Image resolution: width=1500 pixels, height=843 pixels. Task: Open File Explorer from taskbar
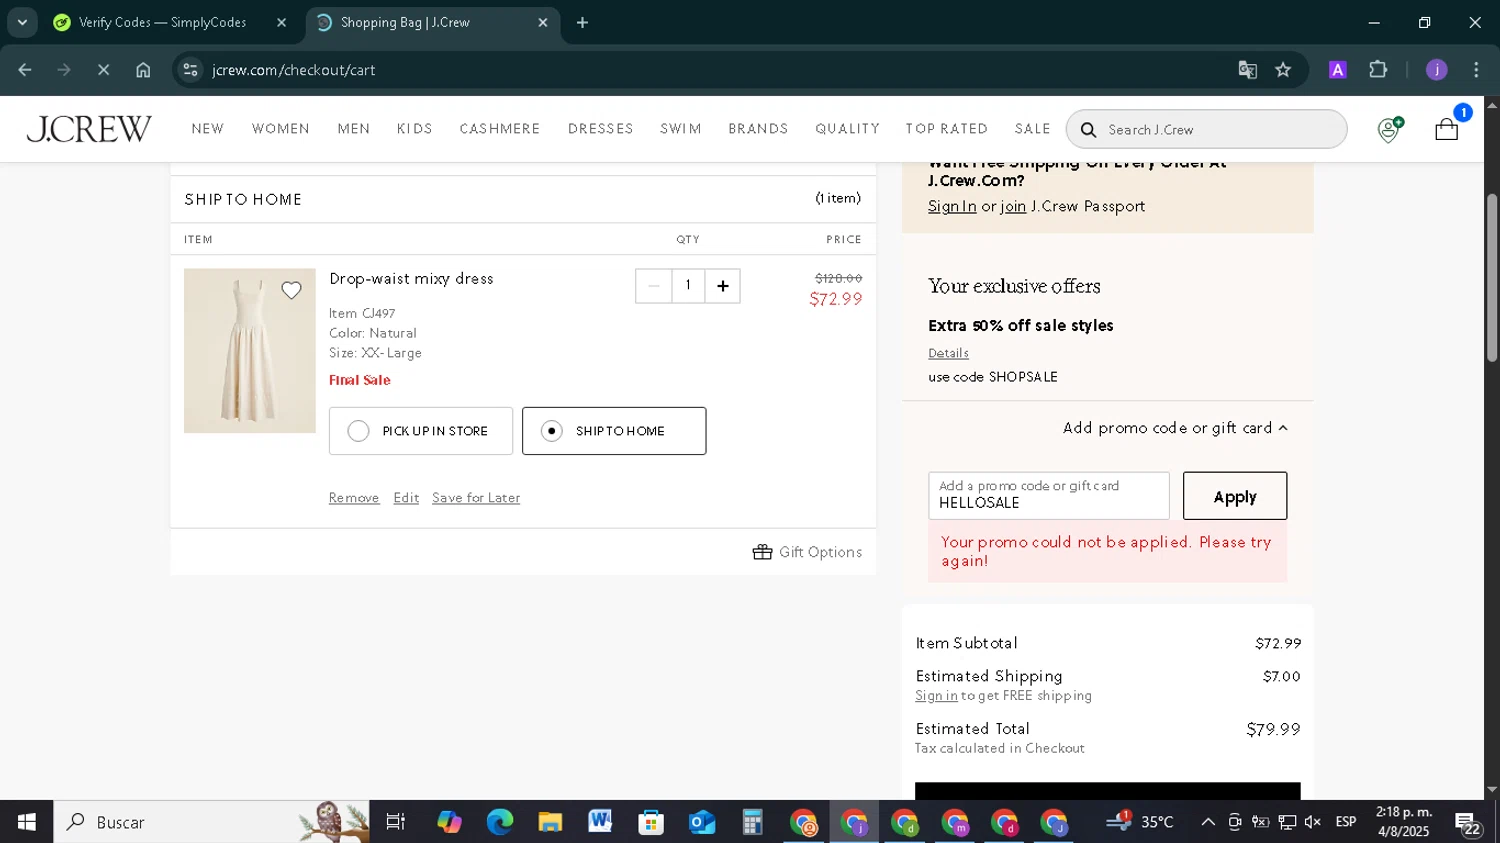550,822
